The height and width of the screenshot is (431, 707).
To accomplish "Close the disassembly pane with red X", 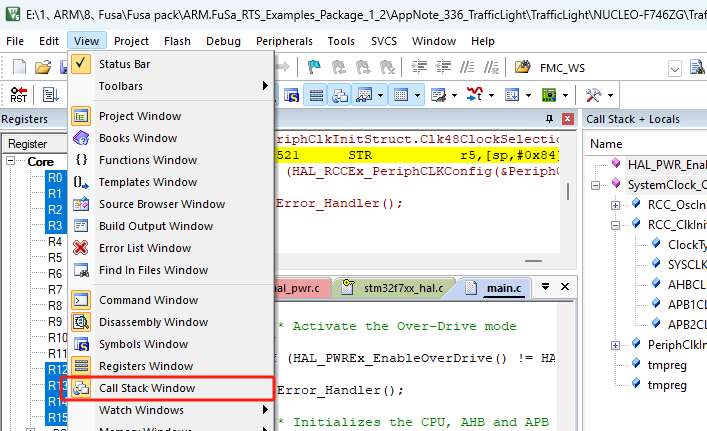I will coord(567,119).
